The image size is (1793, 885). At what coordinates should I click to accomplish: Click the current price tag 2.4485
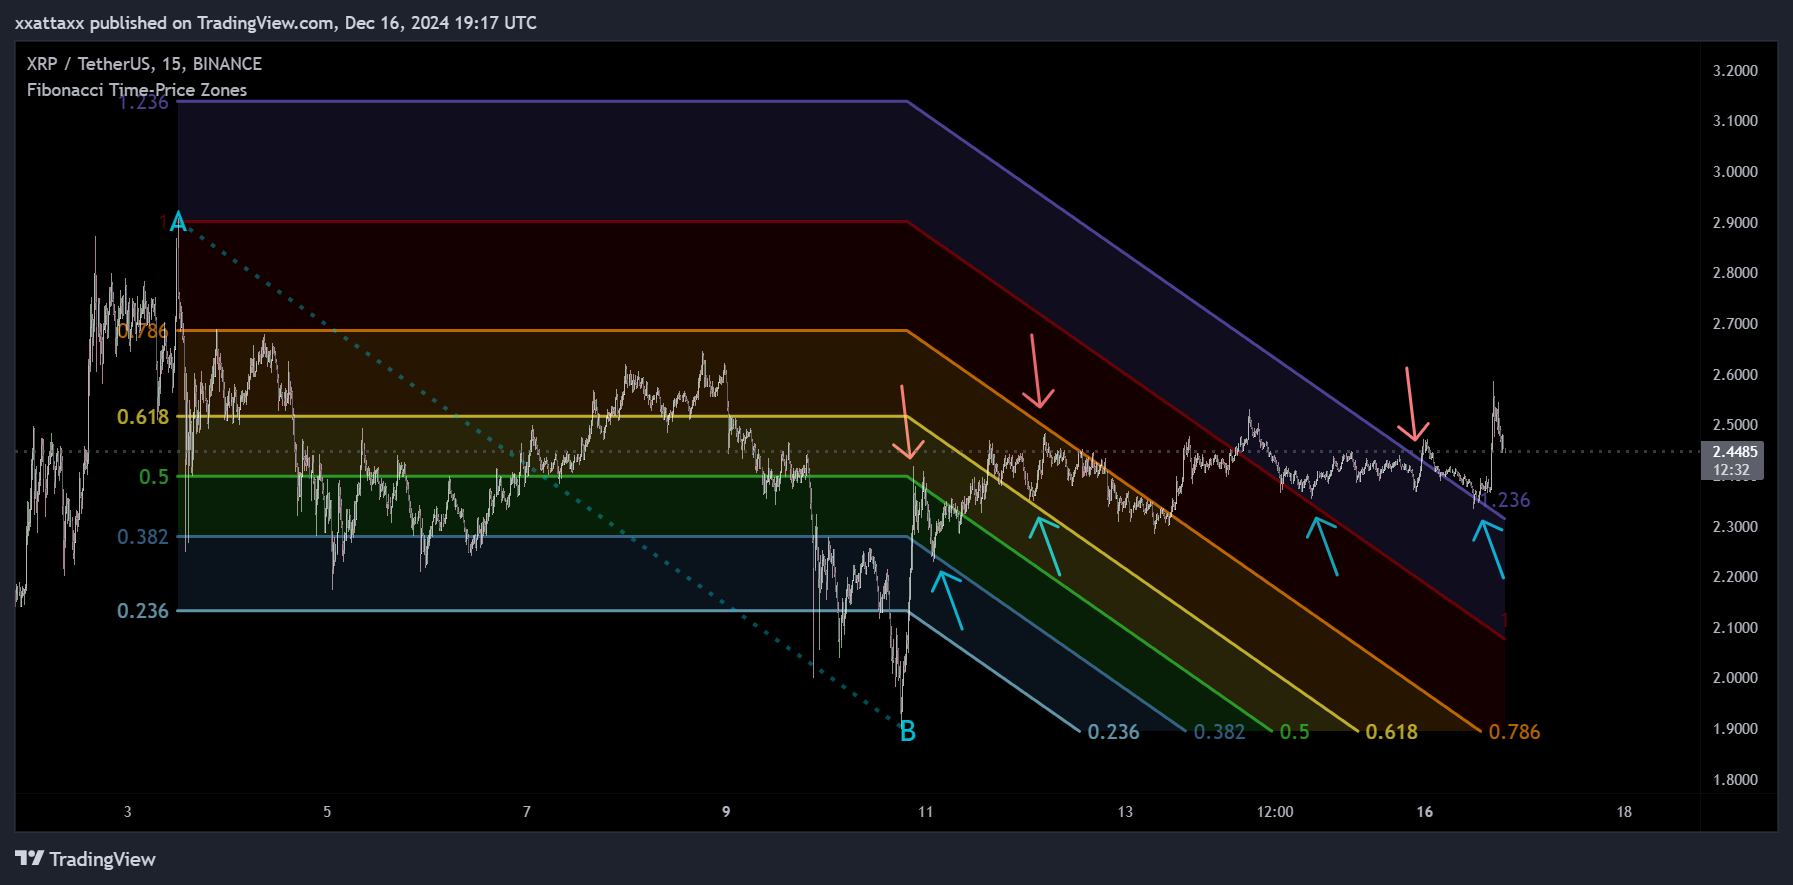coord(1734,452)
